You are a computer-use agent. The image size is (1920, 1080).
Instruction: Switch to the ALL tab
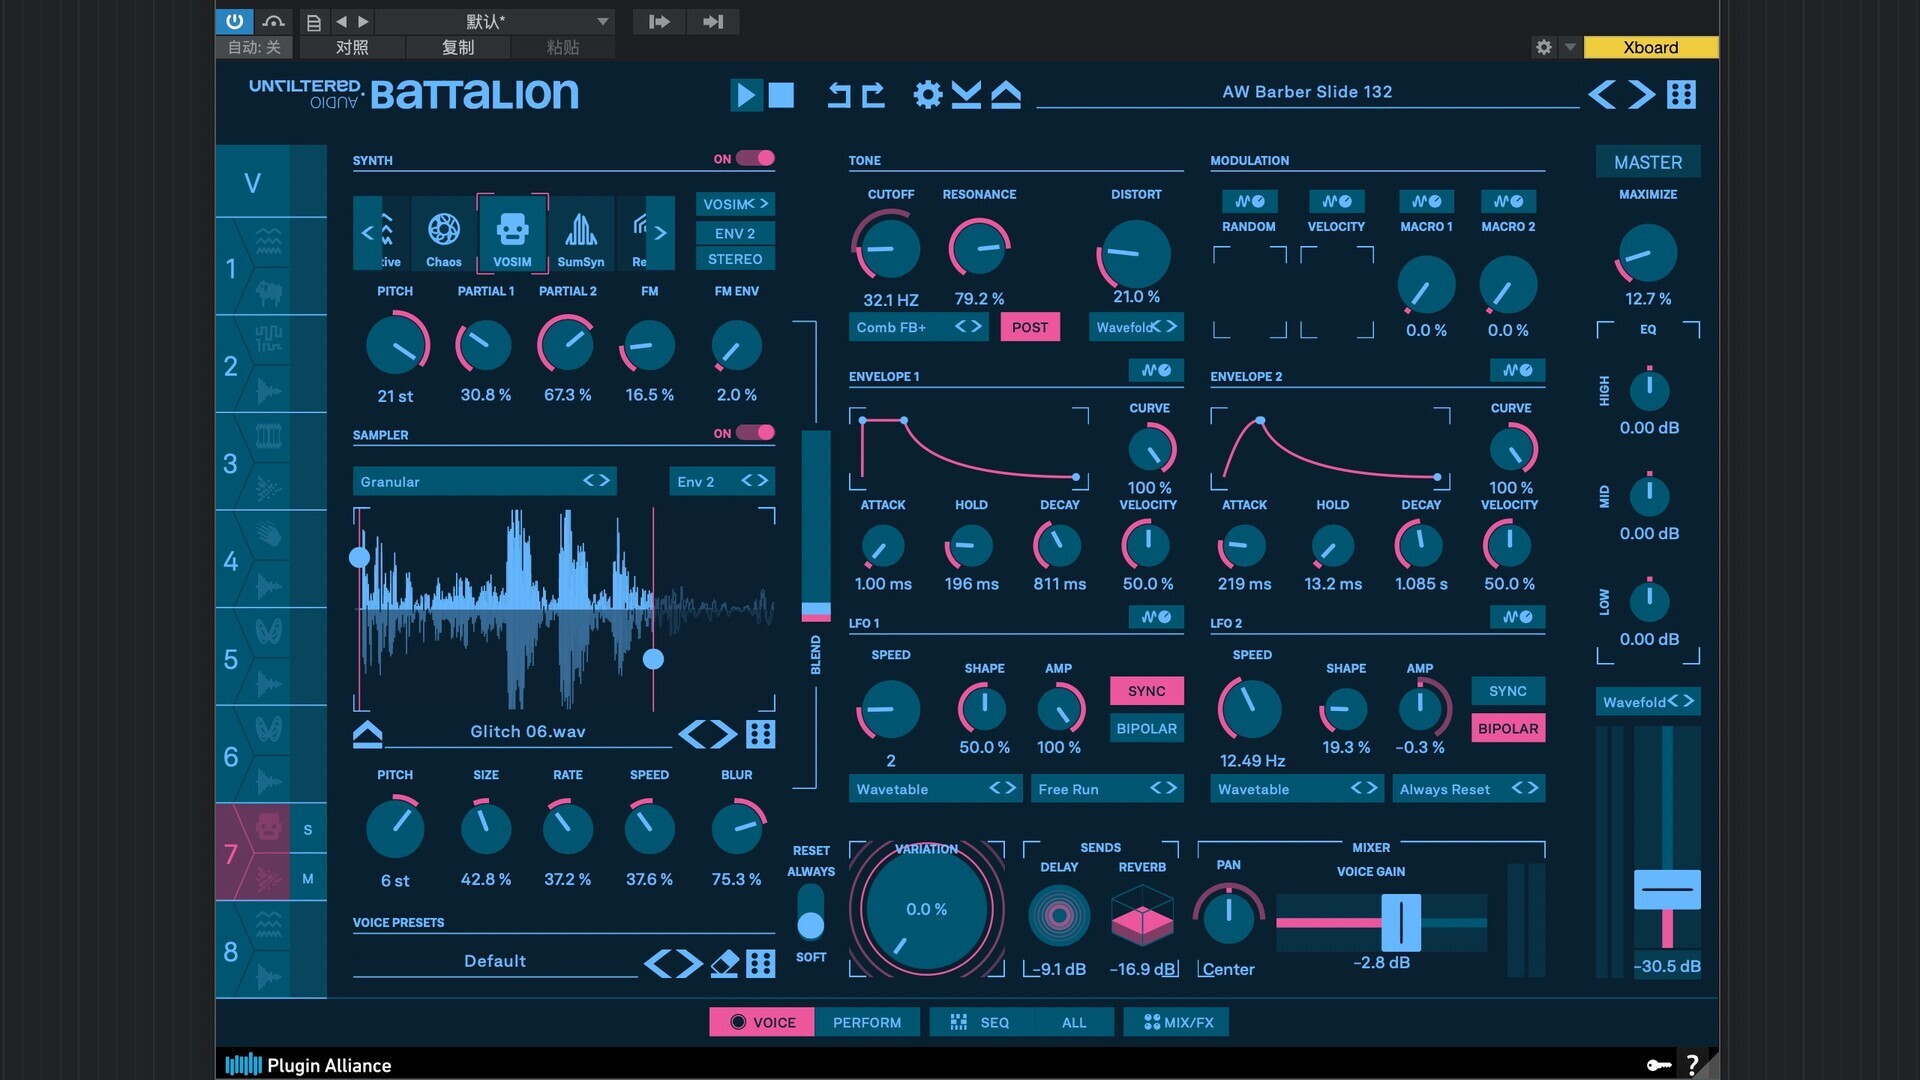[1074, 1022]
